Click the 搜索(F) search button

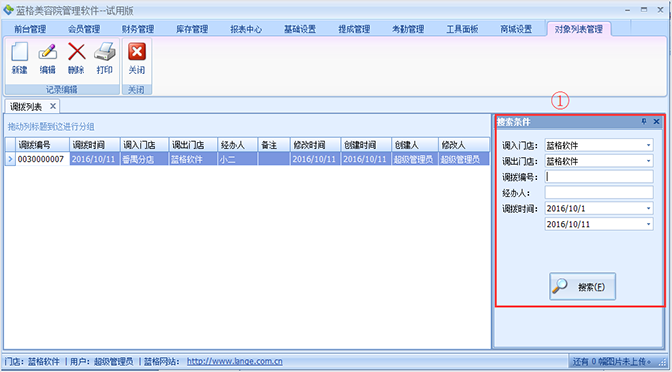(582, 286)
